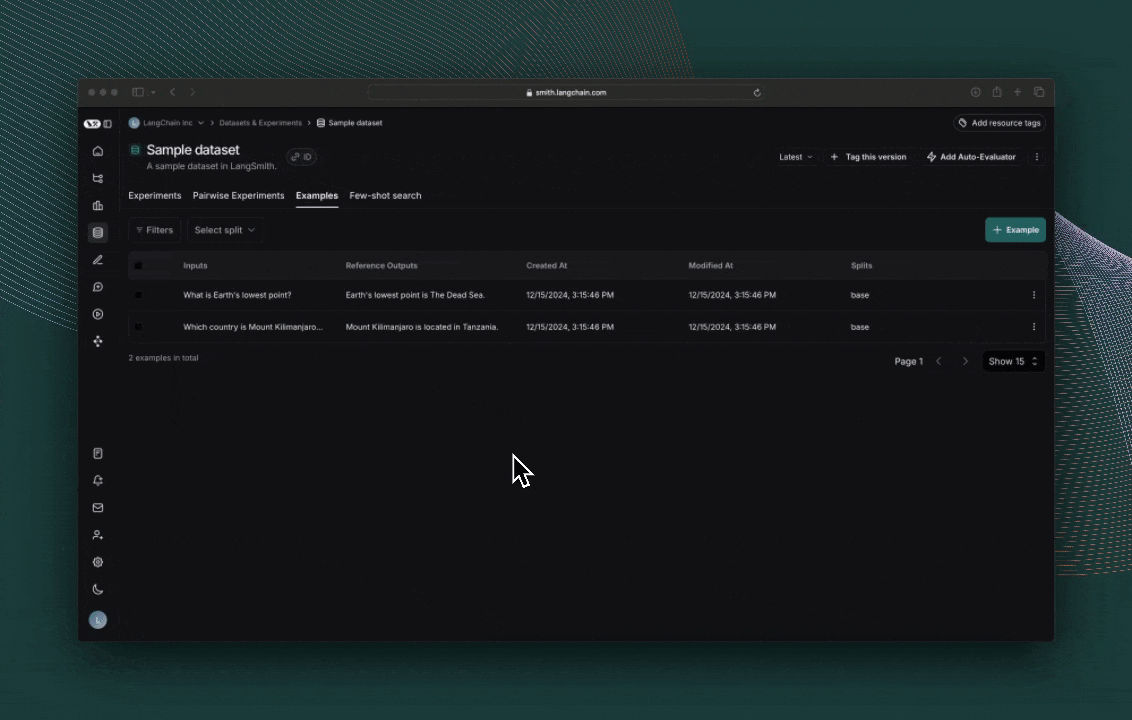Image resolution: width=1132 pixels, height=720 pixels.
Task: Open the Latest version dropdown
Action: click(x=795, y=156)
